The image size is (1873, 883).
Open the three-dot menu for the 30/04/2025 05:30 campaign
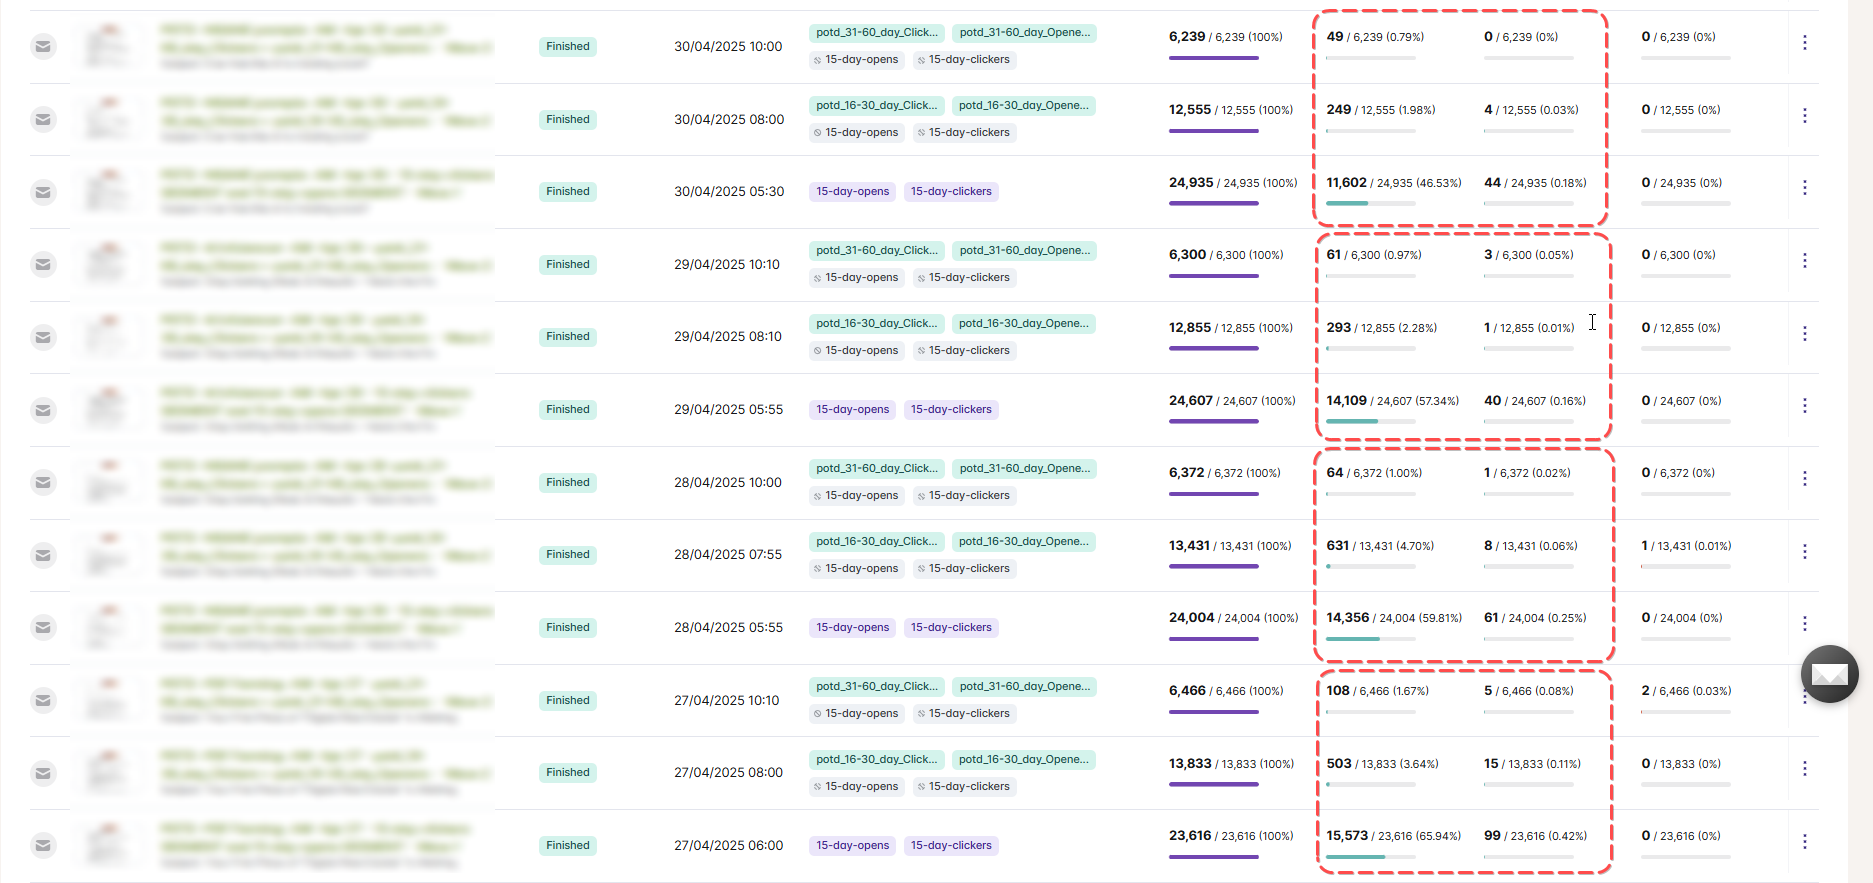1805,187
